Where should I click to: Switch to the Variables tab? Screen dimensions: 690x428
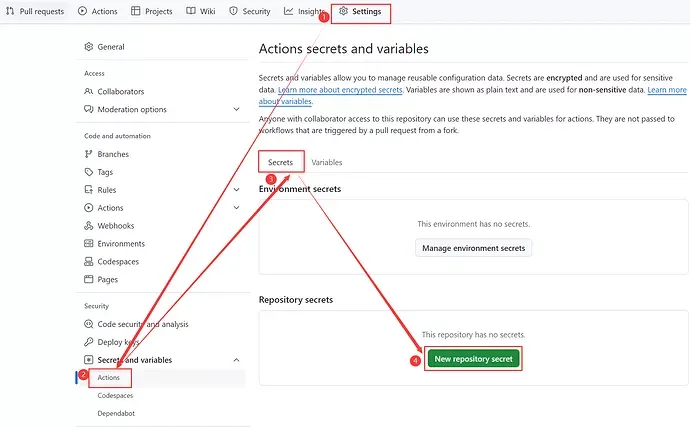click(327, 162)
